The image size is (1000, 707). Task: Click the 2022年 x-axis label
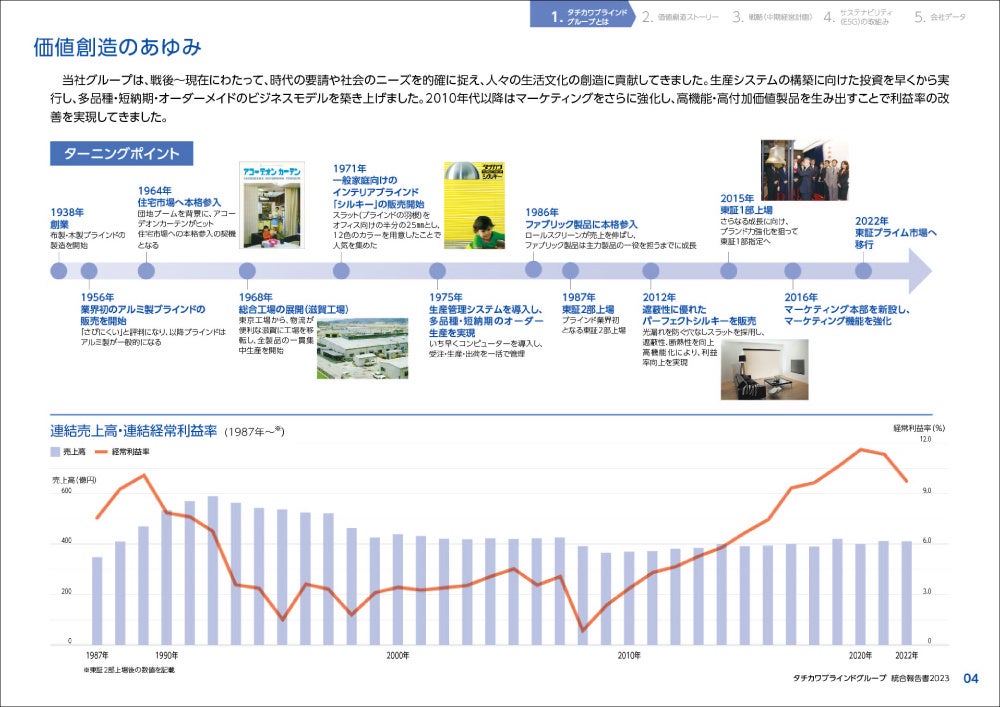click(907, 655)
